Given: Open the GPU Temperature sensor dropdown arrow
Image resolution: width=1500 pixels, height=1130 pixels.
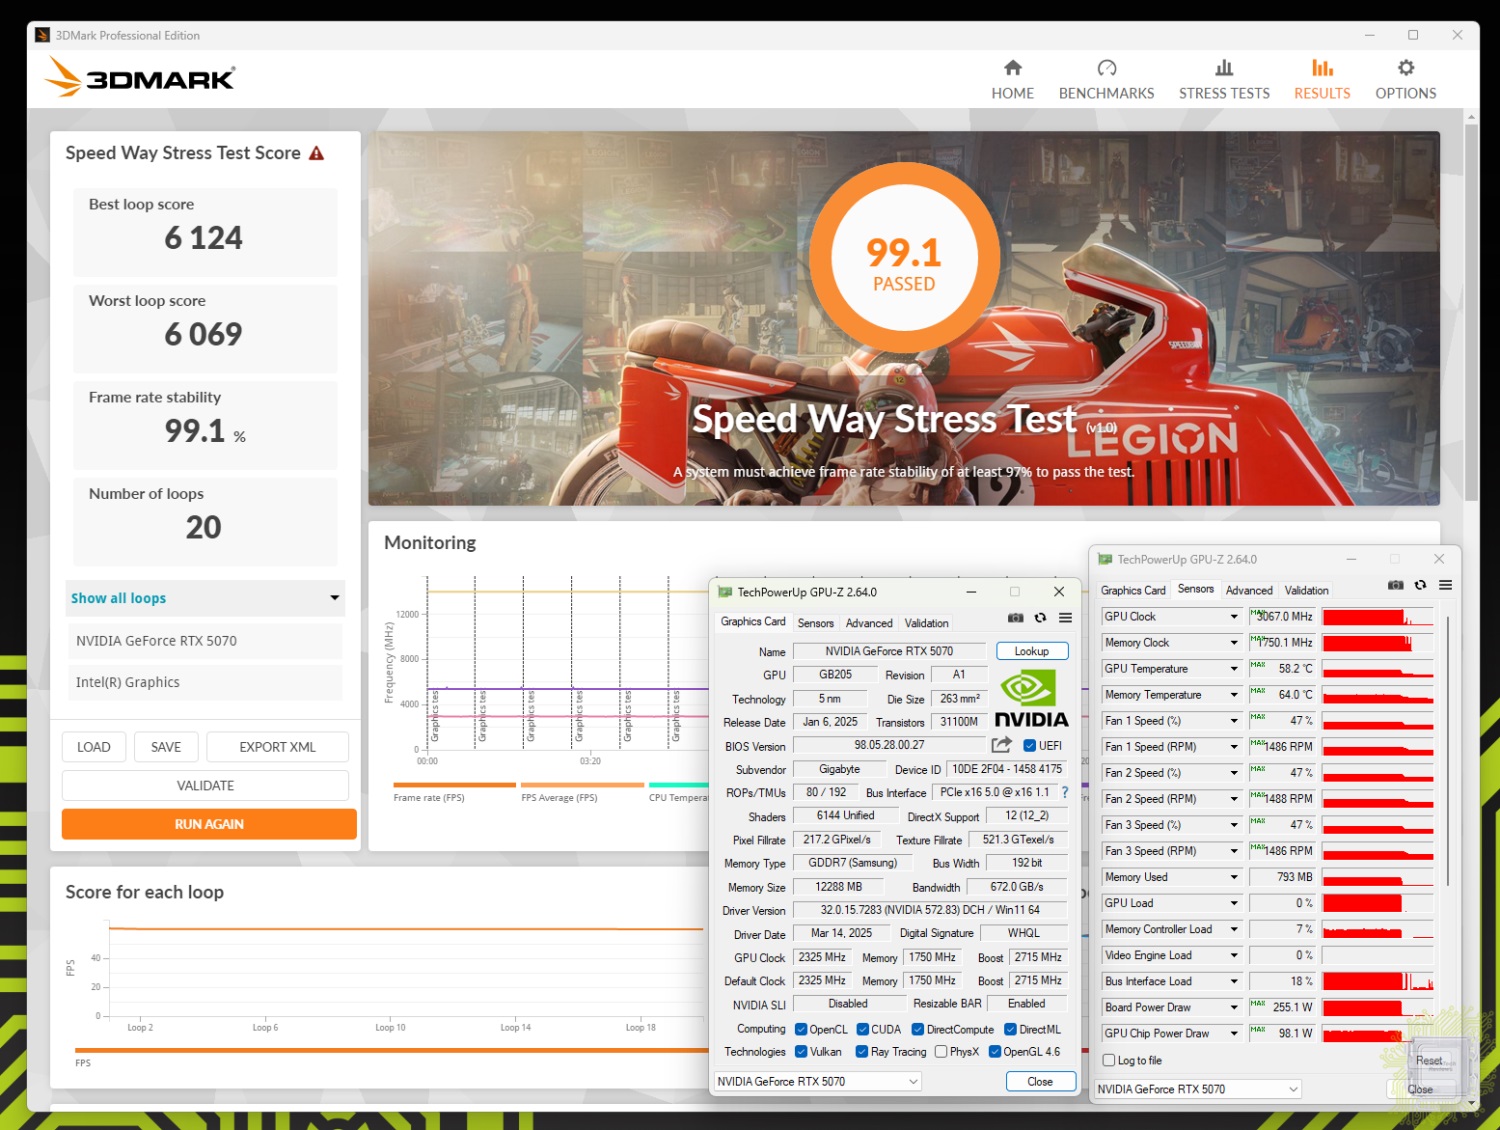Looking at the screenshot, I should pos(1234,669).
